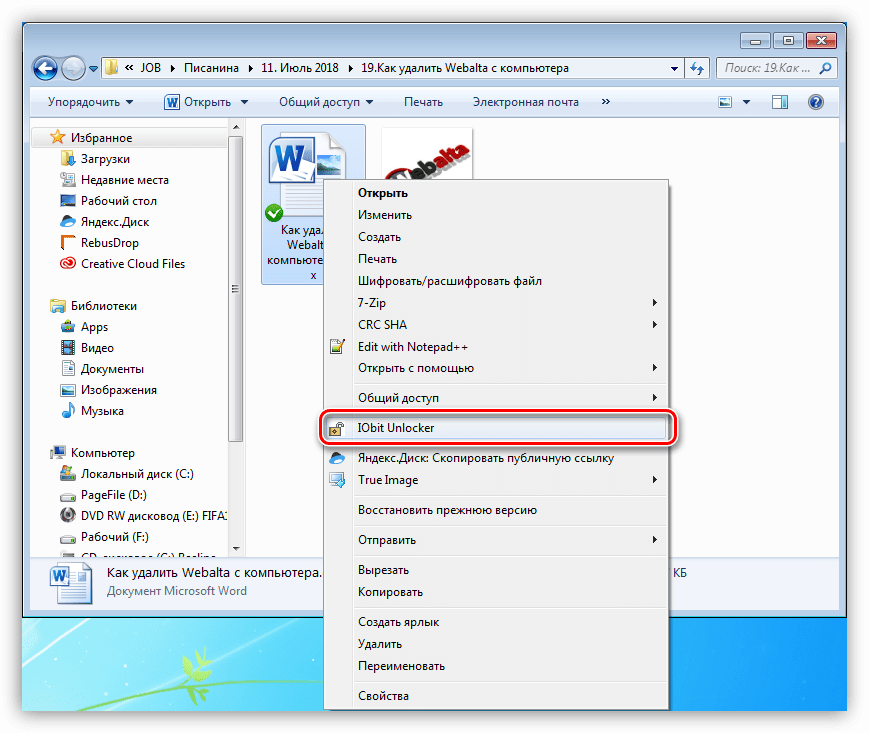Image resolution: width=869 pixels, height=733 pixels.
Task: Expand the arrow next to toolbar Открыть
Action: pyautogui.click(x=244, y=102)
